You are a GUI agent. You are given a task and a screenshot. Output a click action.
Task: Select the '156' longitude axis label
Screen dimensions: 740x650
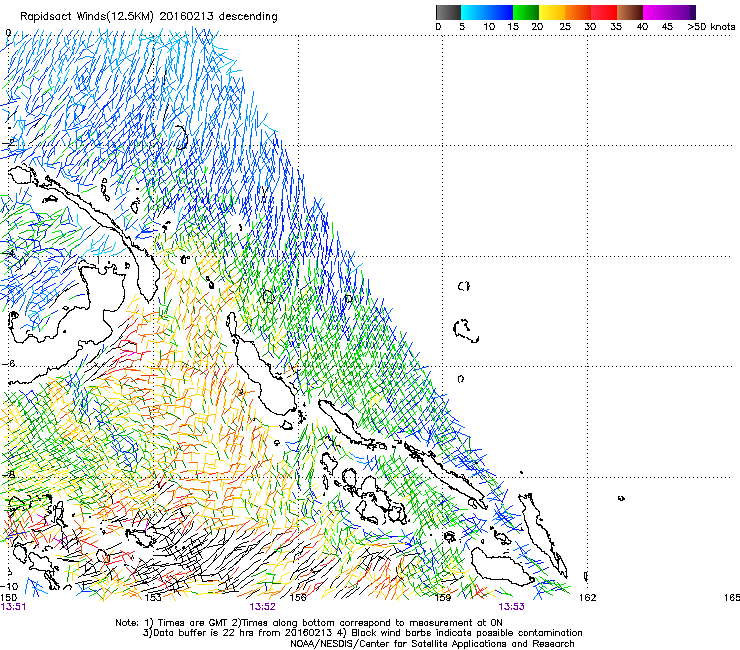point(298,598)
